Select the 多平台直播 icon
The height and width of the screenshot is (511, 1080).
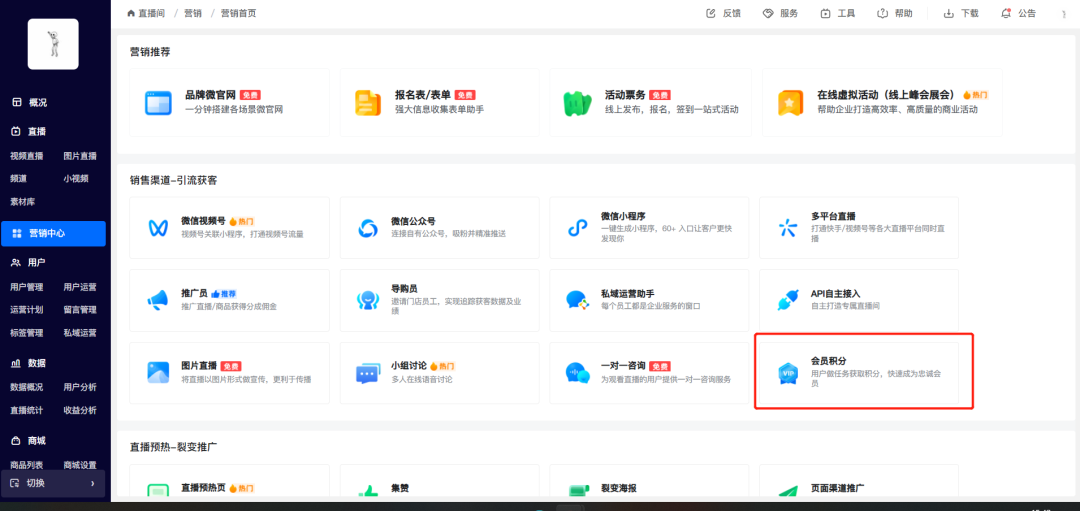coord(787,227)
